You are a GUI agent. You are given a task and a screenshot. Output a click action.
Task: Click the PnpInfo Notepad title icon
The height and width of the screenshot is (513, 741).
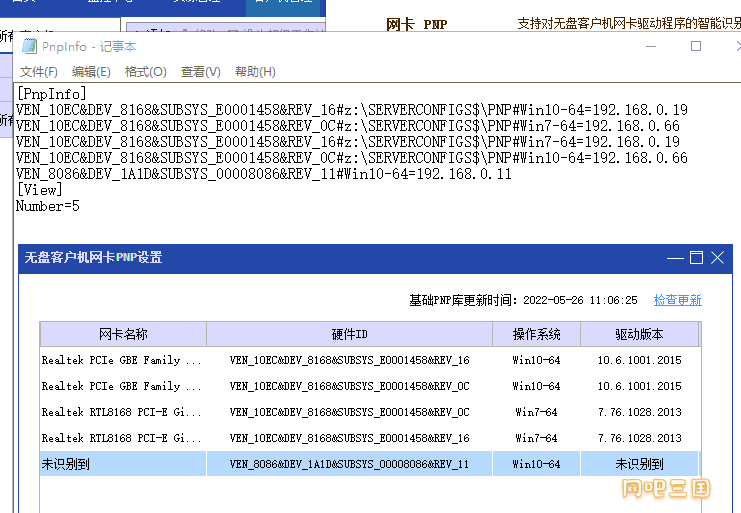(29, 46)
